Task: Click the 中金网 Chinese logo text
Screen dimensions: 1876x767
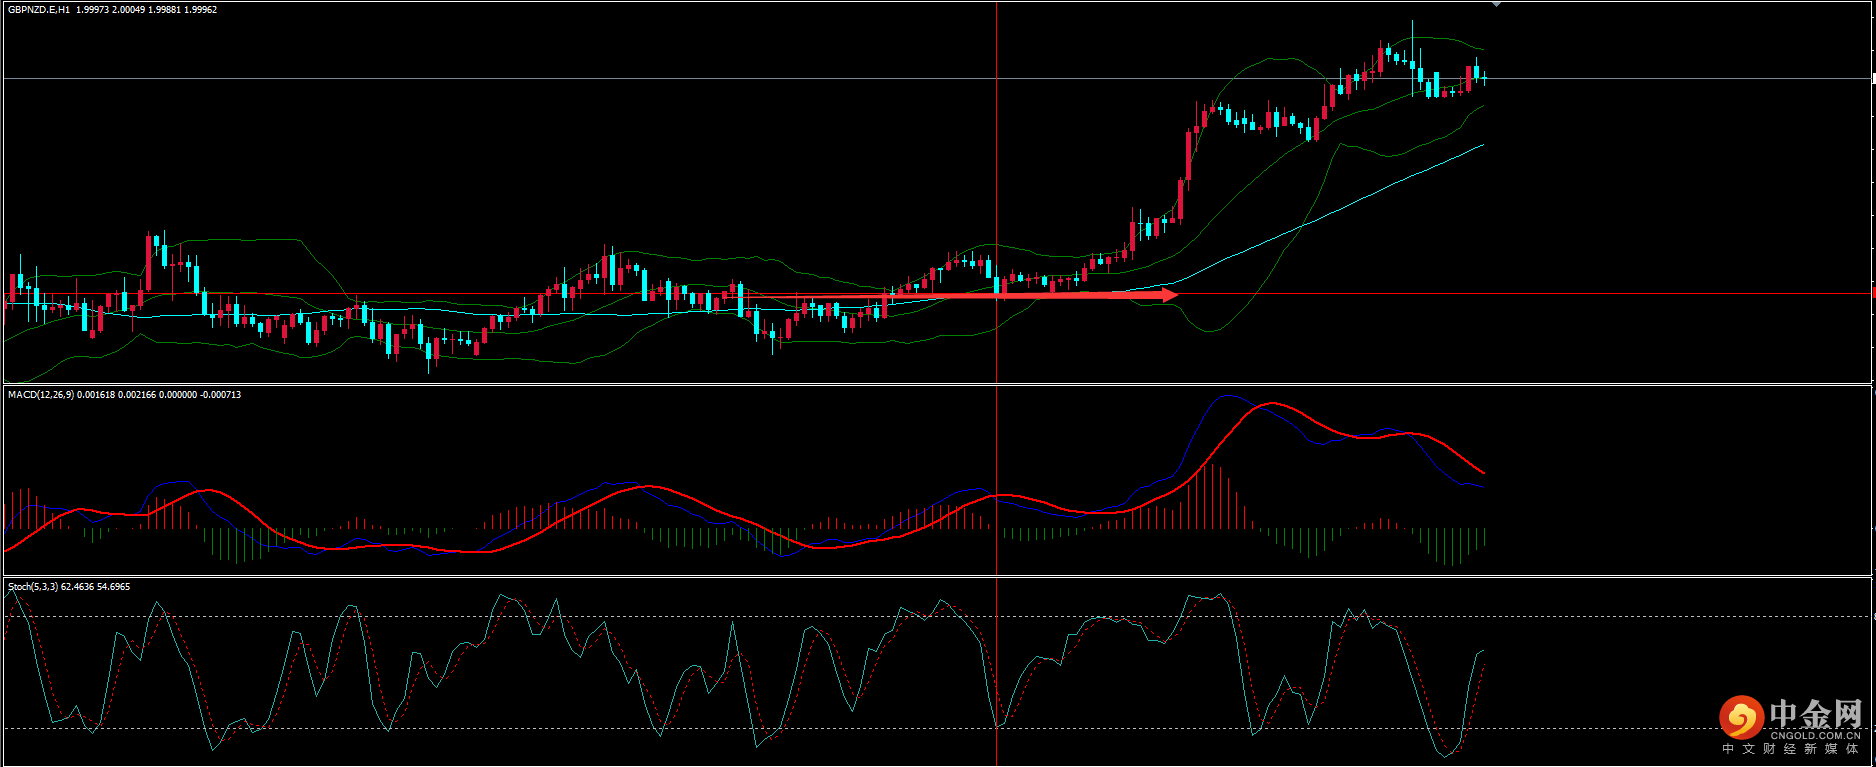Action: (1815, 714)
